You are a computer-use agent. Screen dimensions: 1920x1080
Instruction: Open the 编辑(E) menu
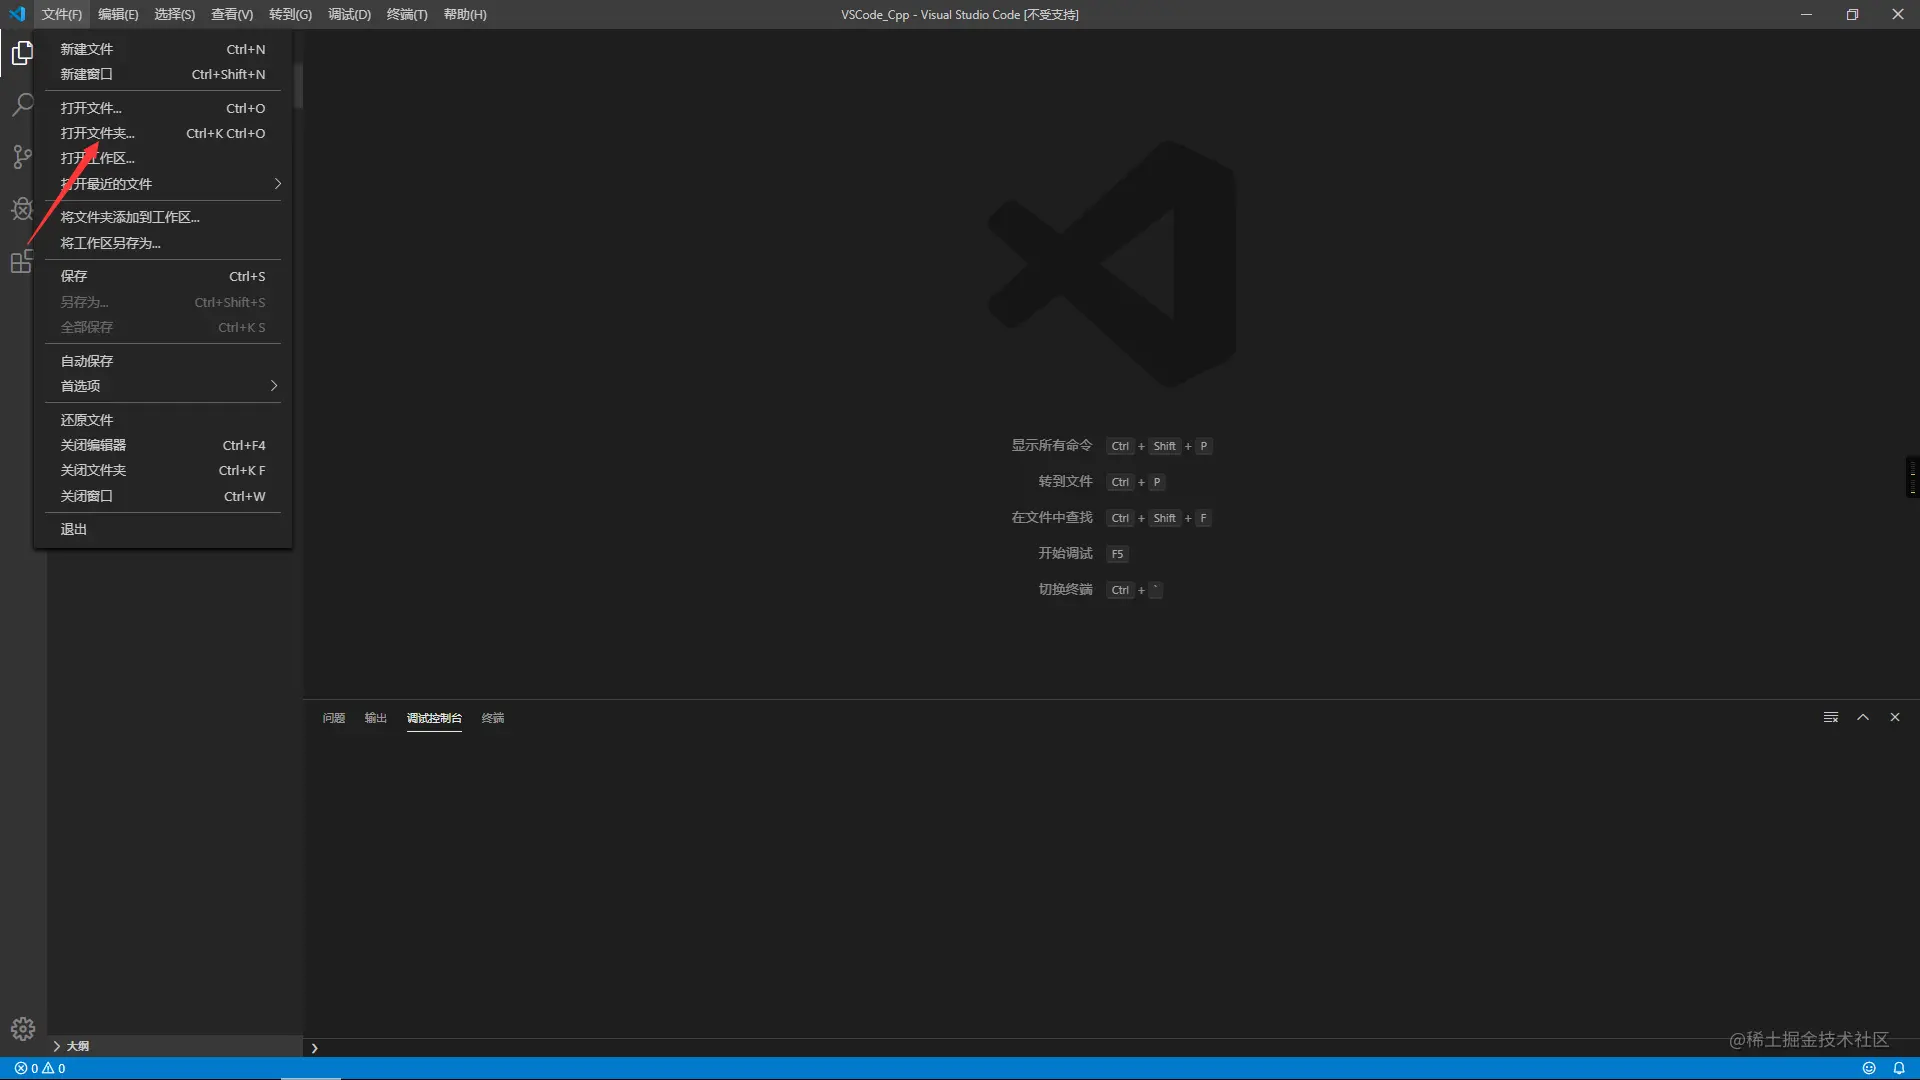point(118,14)
